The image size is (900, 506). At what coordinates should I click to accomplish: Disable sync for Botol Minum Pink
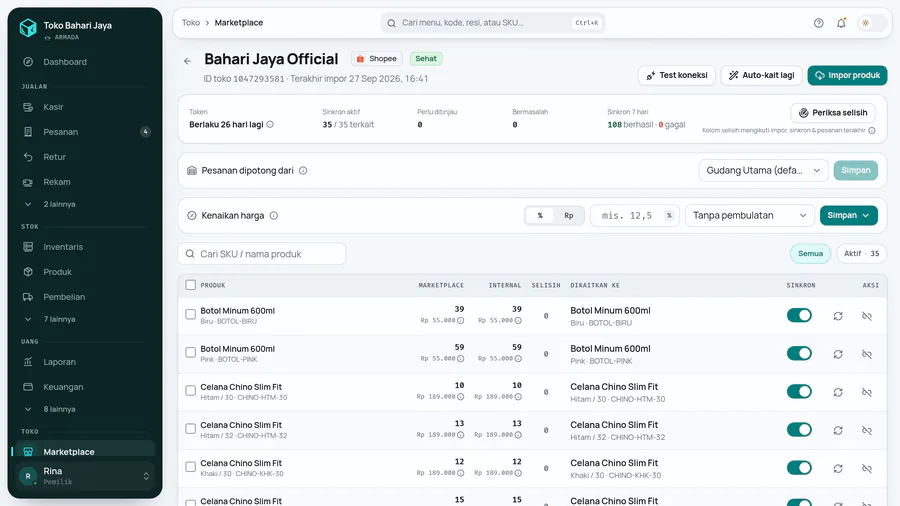(x=799, y=353)
